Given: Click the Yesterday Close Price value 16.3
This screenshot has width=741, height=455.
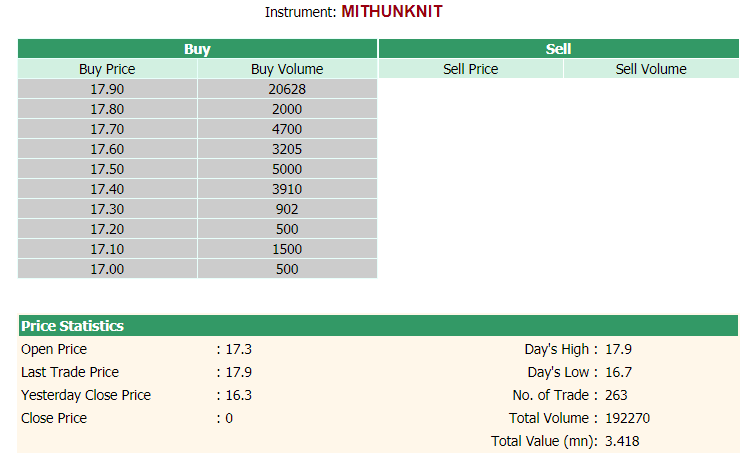Looking at the screenshot, I should (x=239, y=395).
